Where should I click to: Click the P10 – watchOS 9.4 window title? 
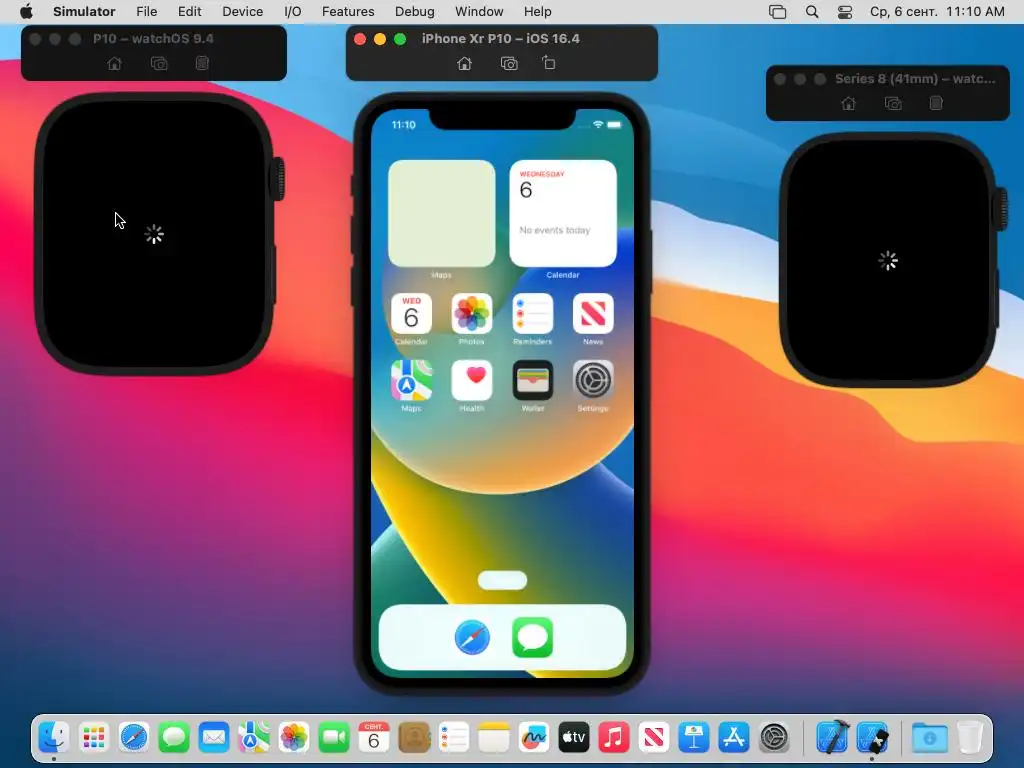tap(153, 39)
